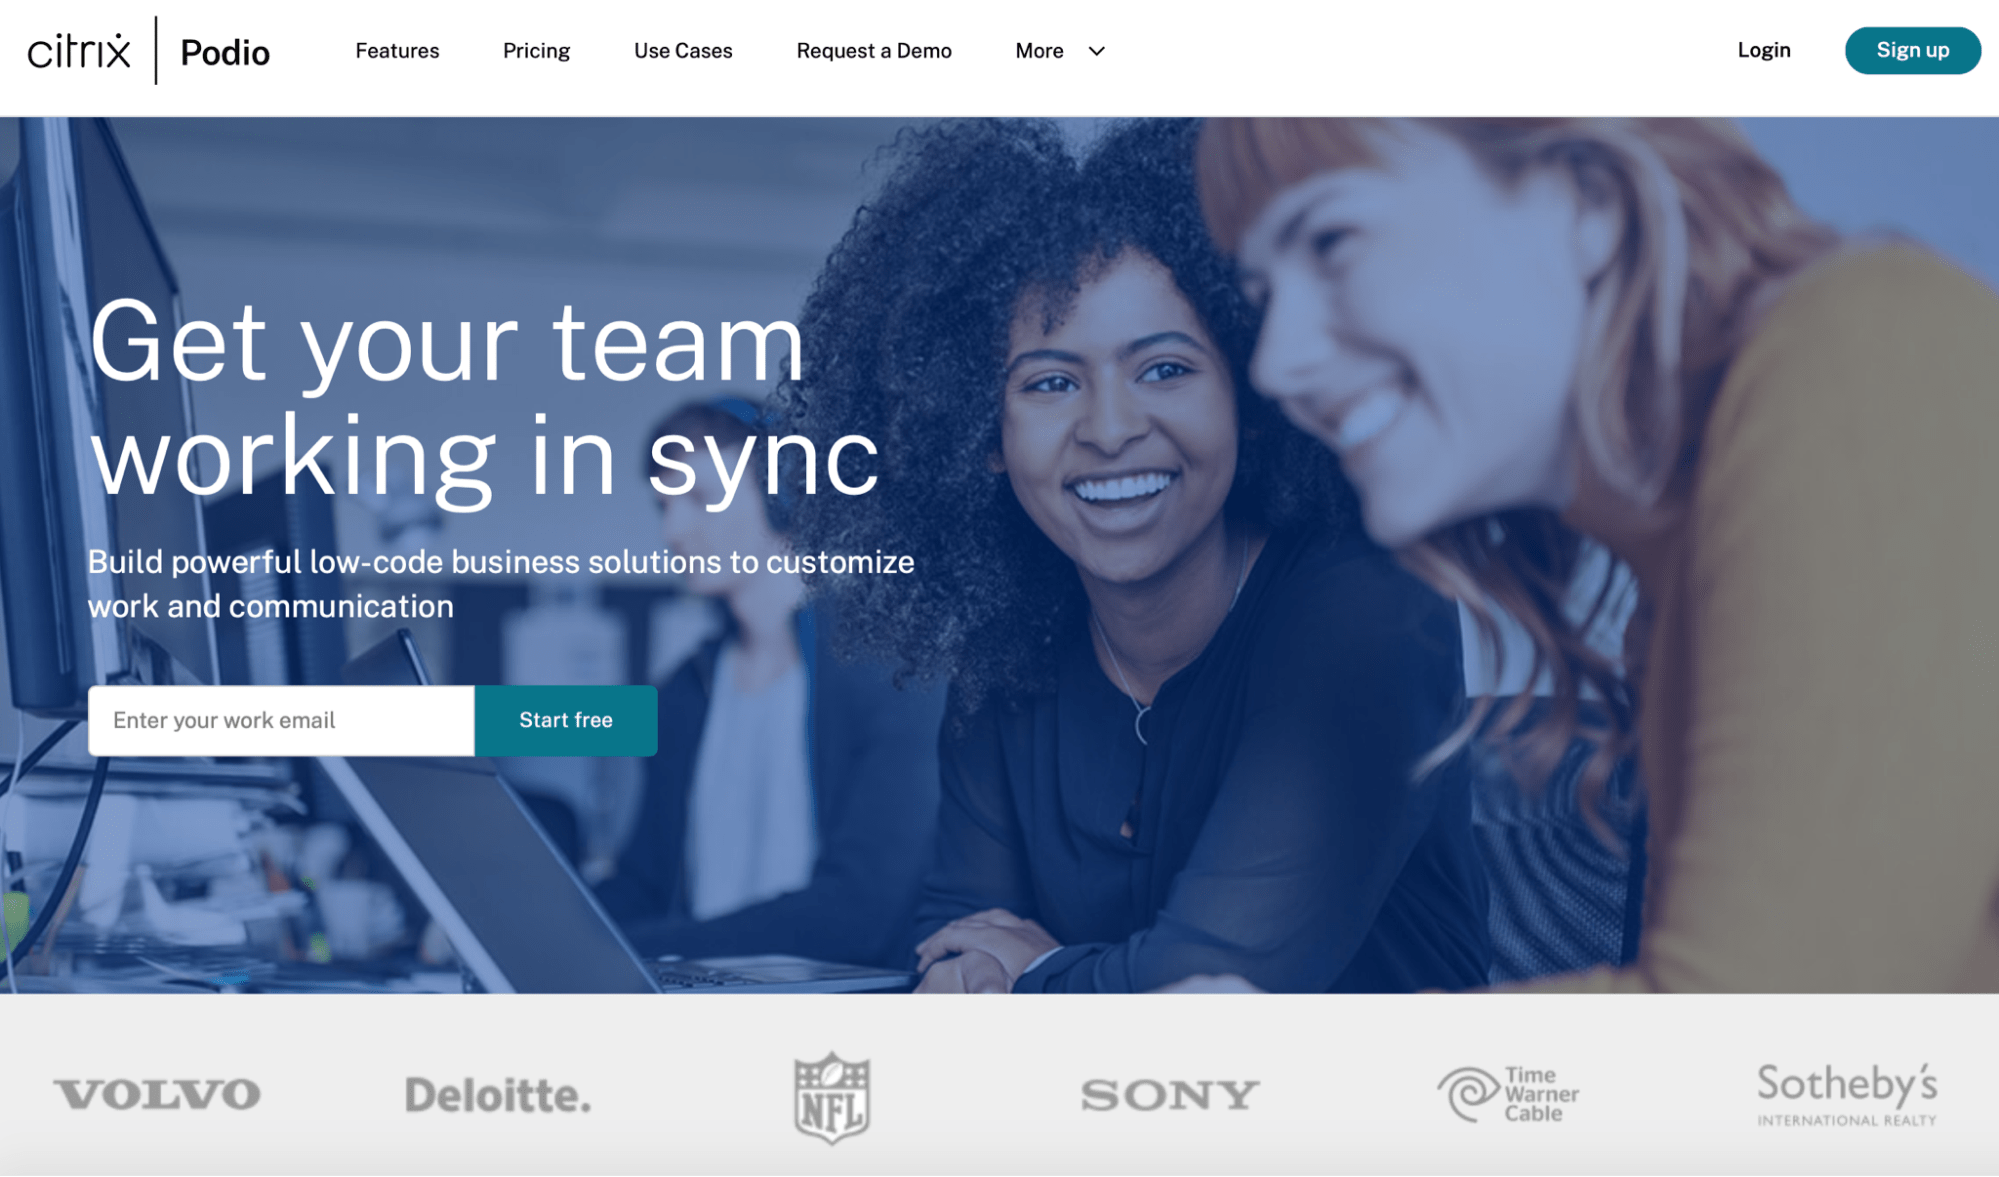Image resolution: width=1999 pixels, height=1177 pixels.
Task: Click the Start free button
Action: tap(566, 720)
